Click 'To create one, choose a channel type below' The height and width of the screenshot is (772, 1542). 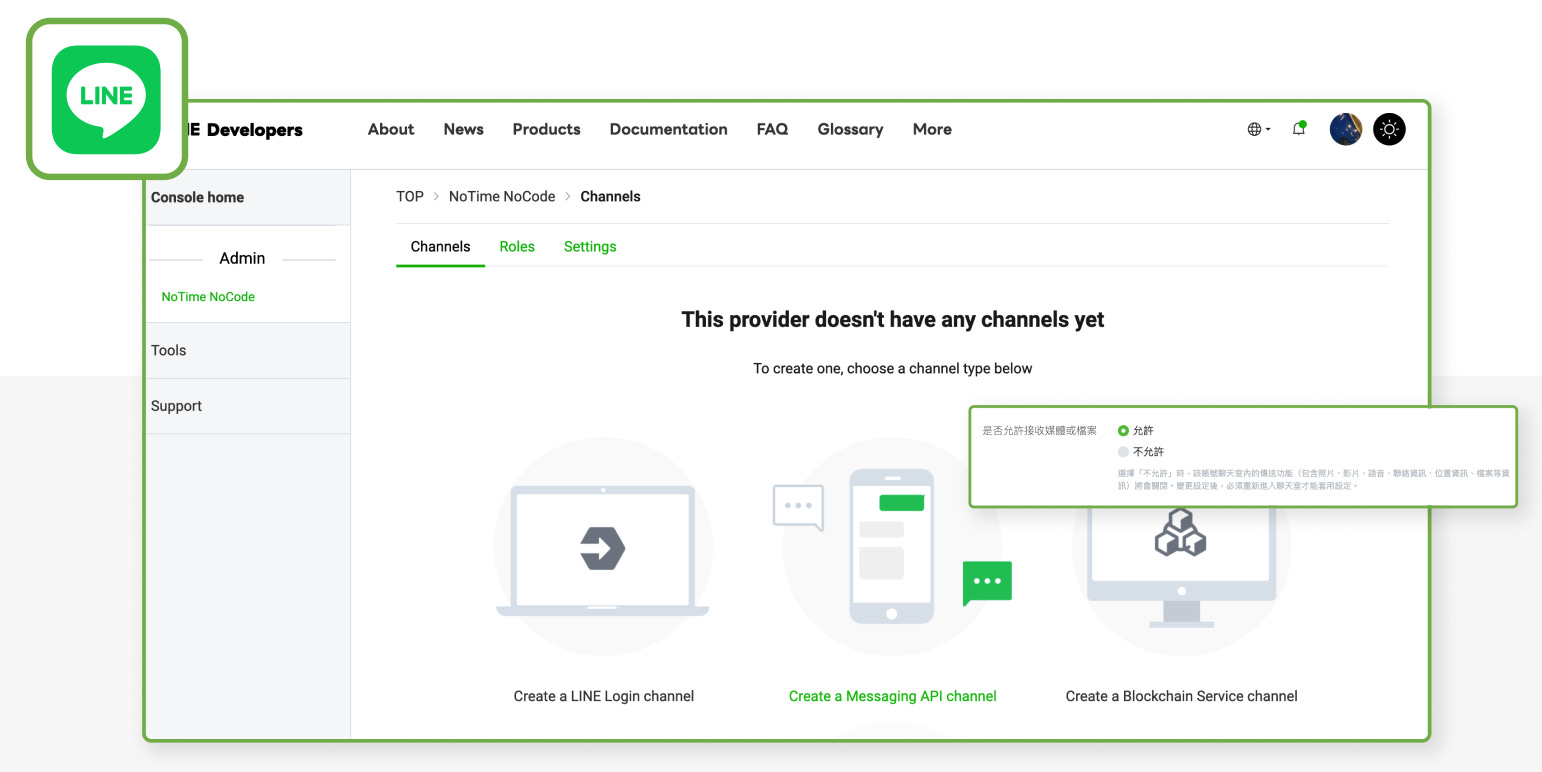click(x=893, y=369)
